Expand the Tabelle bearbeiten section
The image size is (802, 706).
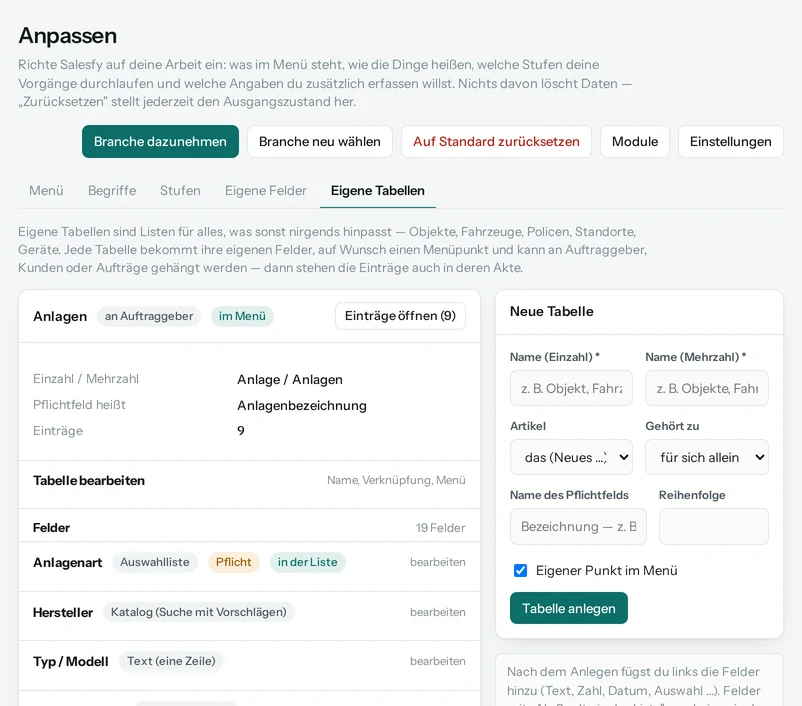click(x=249, y=481)
